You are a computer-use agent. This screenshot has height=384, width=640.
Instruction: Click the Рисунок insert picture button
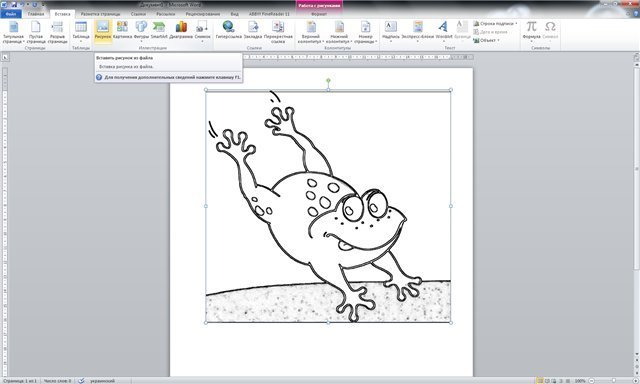click(x=103, y=31)
